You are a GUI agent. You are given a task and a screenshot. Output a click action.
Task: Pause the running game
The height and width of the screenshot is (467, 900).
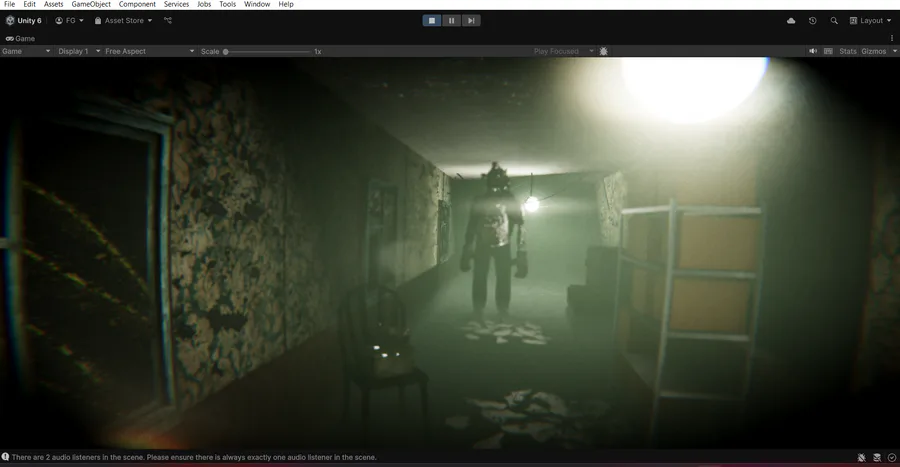(x=451, y=21)
